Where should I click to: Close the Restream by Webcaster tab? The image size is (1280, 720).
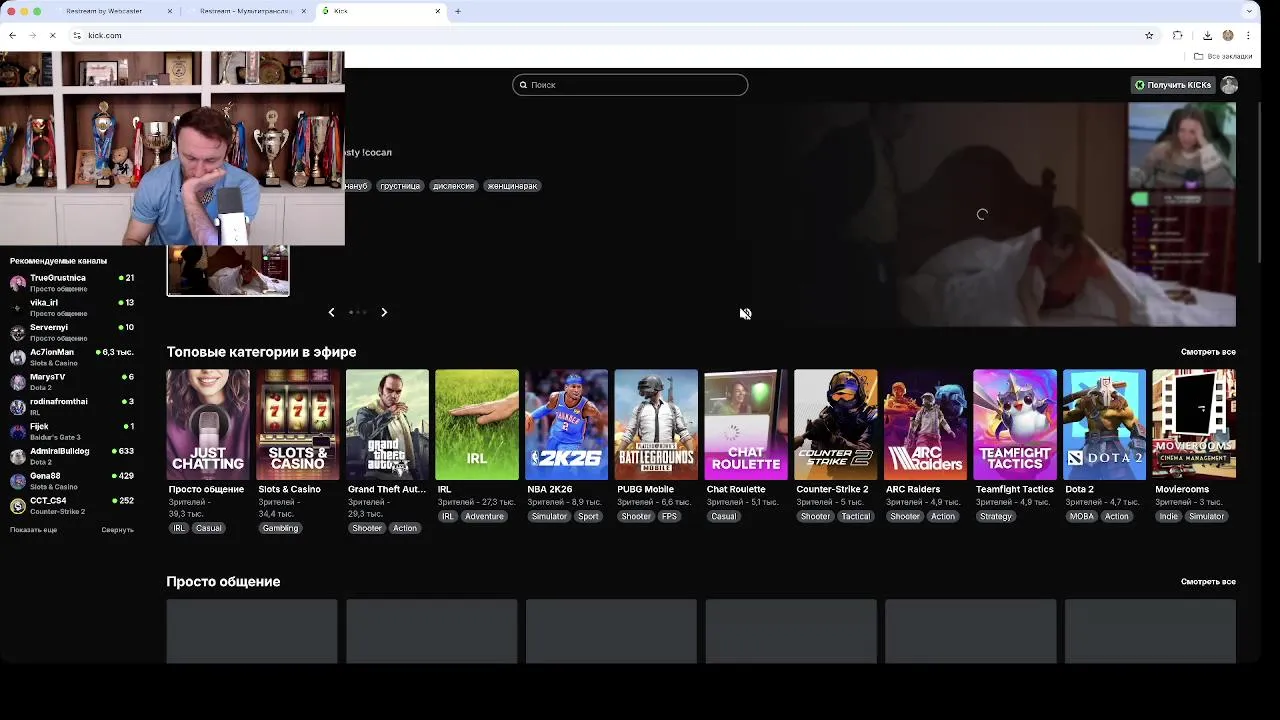click(x=170, y=11)
